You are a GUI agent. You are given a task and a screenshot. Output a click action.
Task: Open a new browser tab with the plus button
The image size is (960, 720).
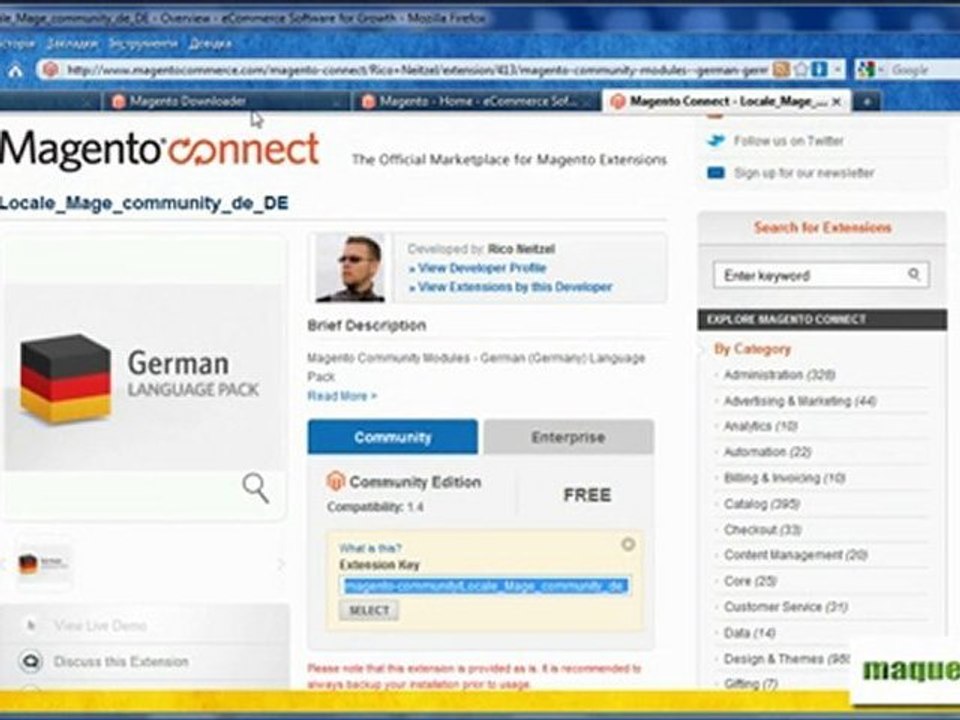click(867, 102)
